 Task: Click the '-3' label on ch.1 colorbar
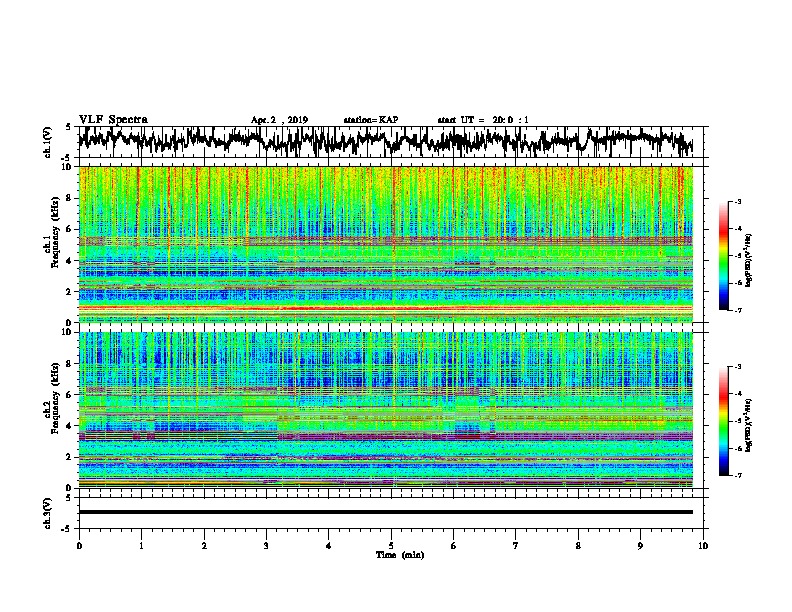coord(737,201)
